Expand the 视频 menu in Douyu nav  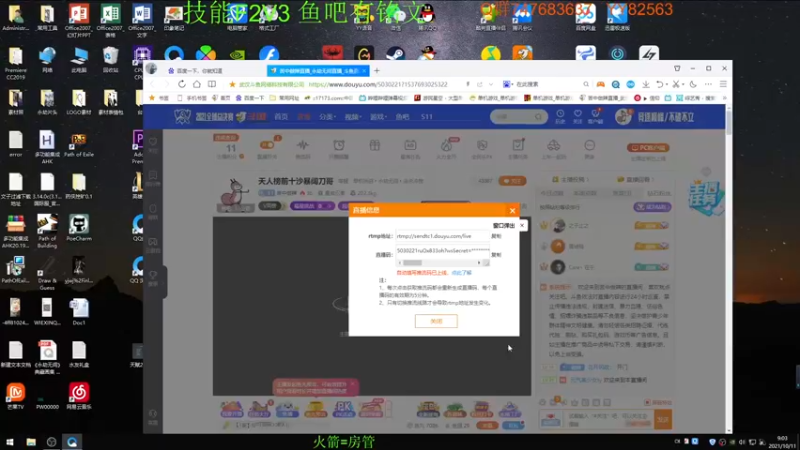click(x=353, y=117)
